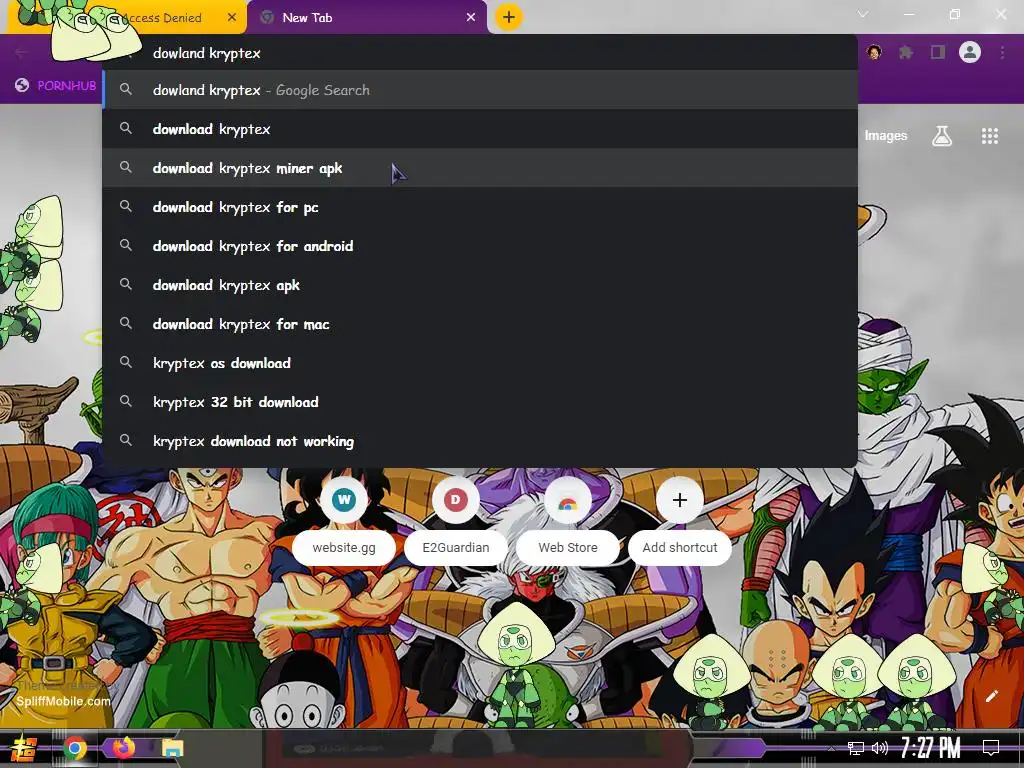1024x768 pixels.
Task: Open the Extensions puzzle icon
Action: [x=906, y=52]
